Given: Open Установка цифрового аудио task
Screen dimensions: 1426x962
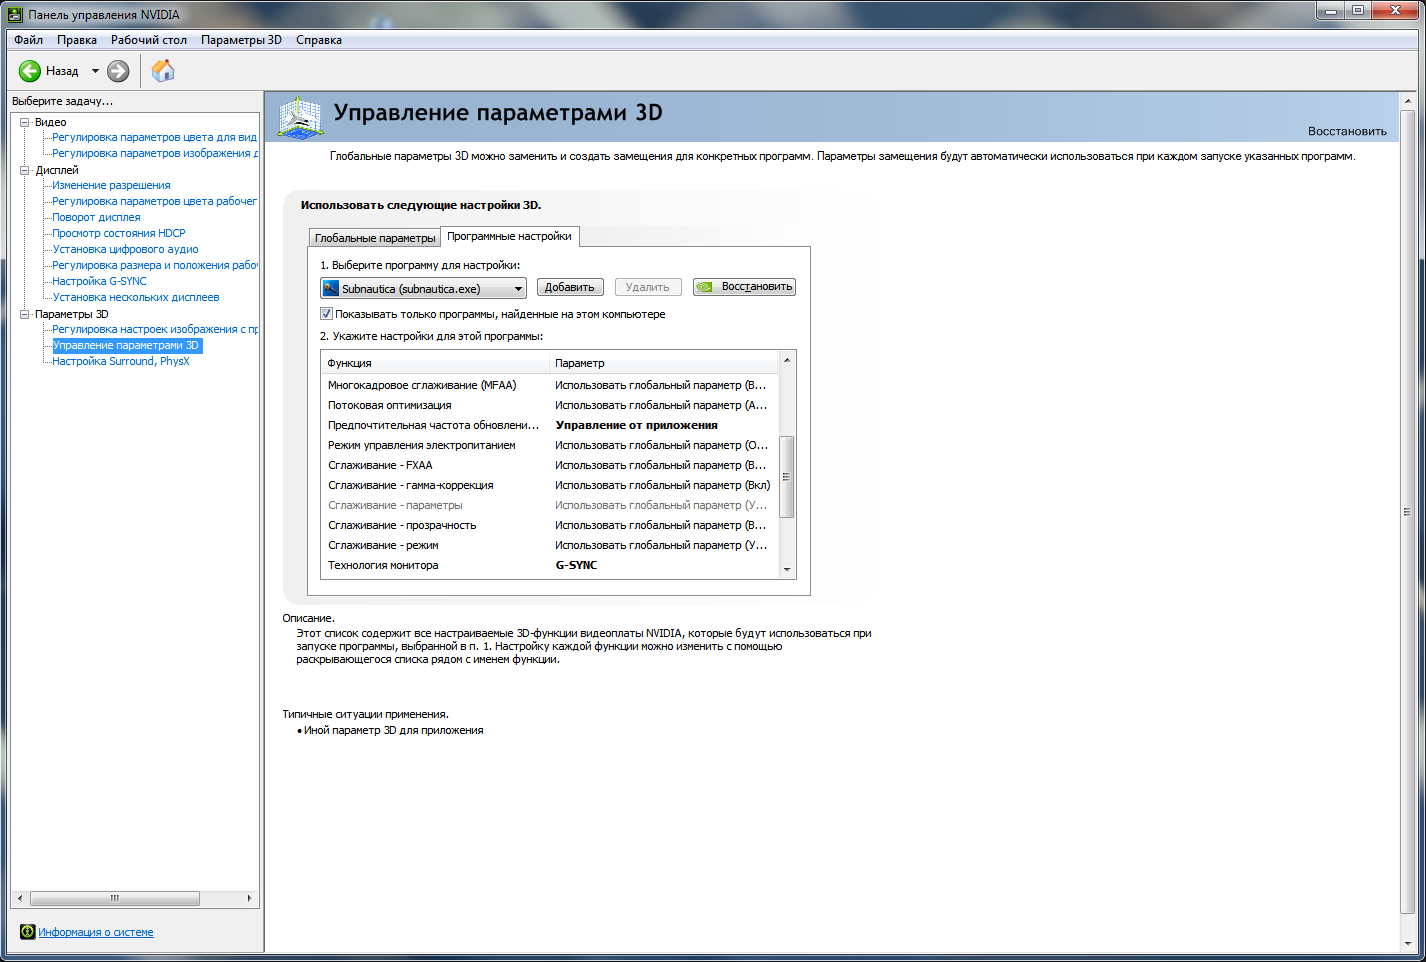Looking at the screenshot, I should pos(125,249).
